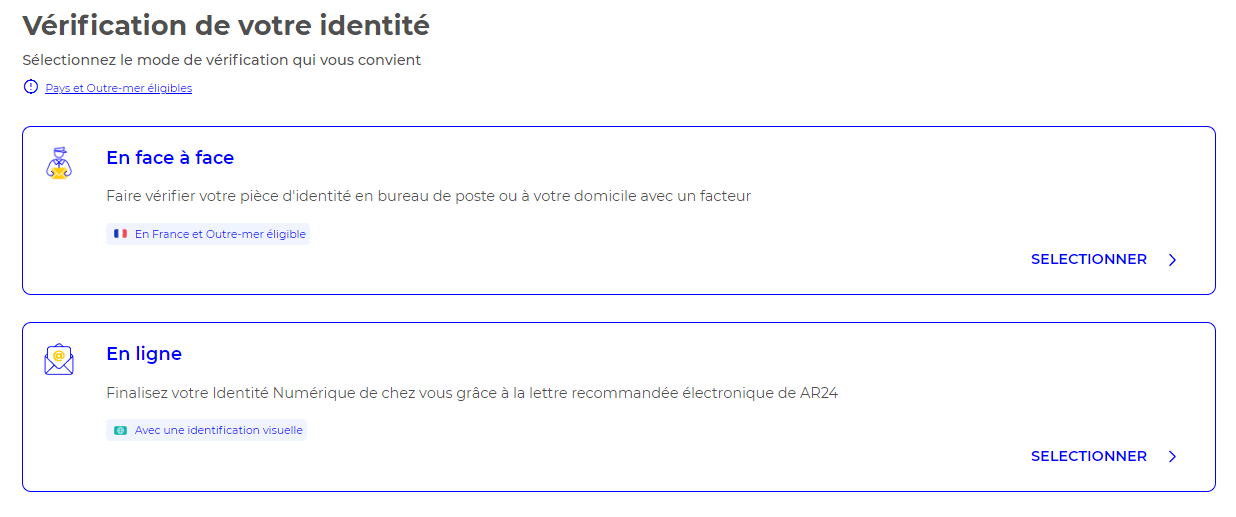Viewport: 1236px width, 517px height.
Task: Click the Avec une identification visuelle badge
Action: [x=206, y=430]
